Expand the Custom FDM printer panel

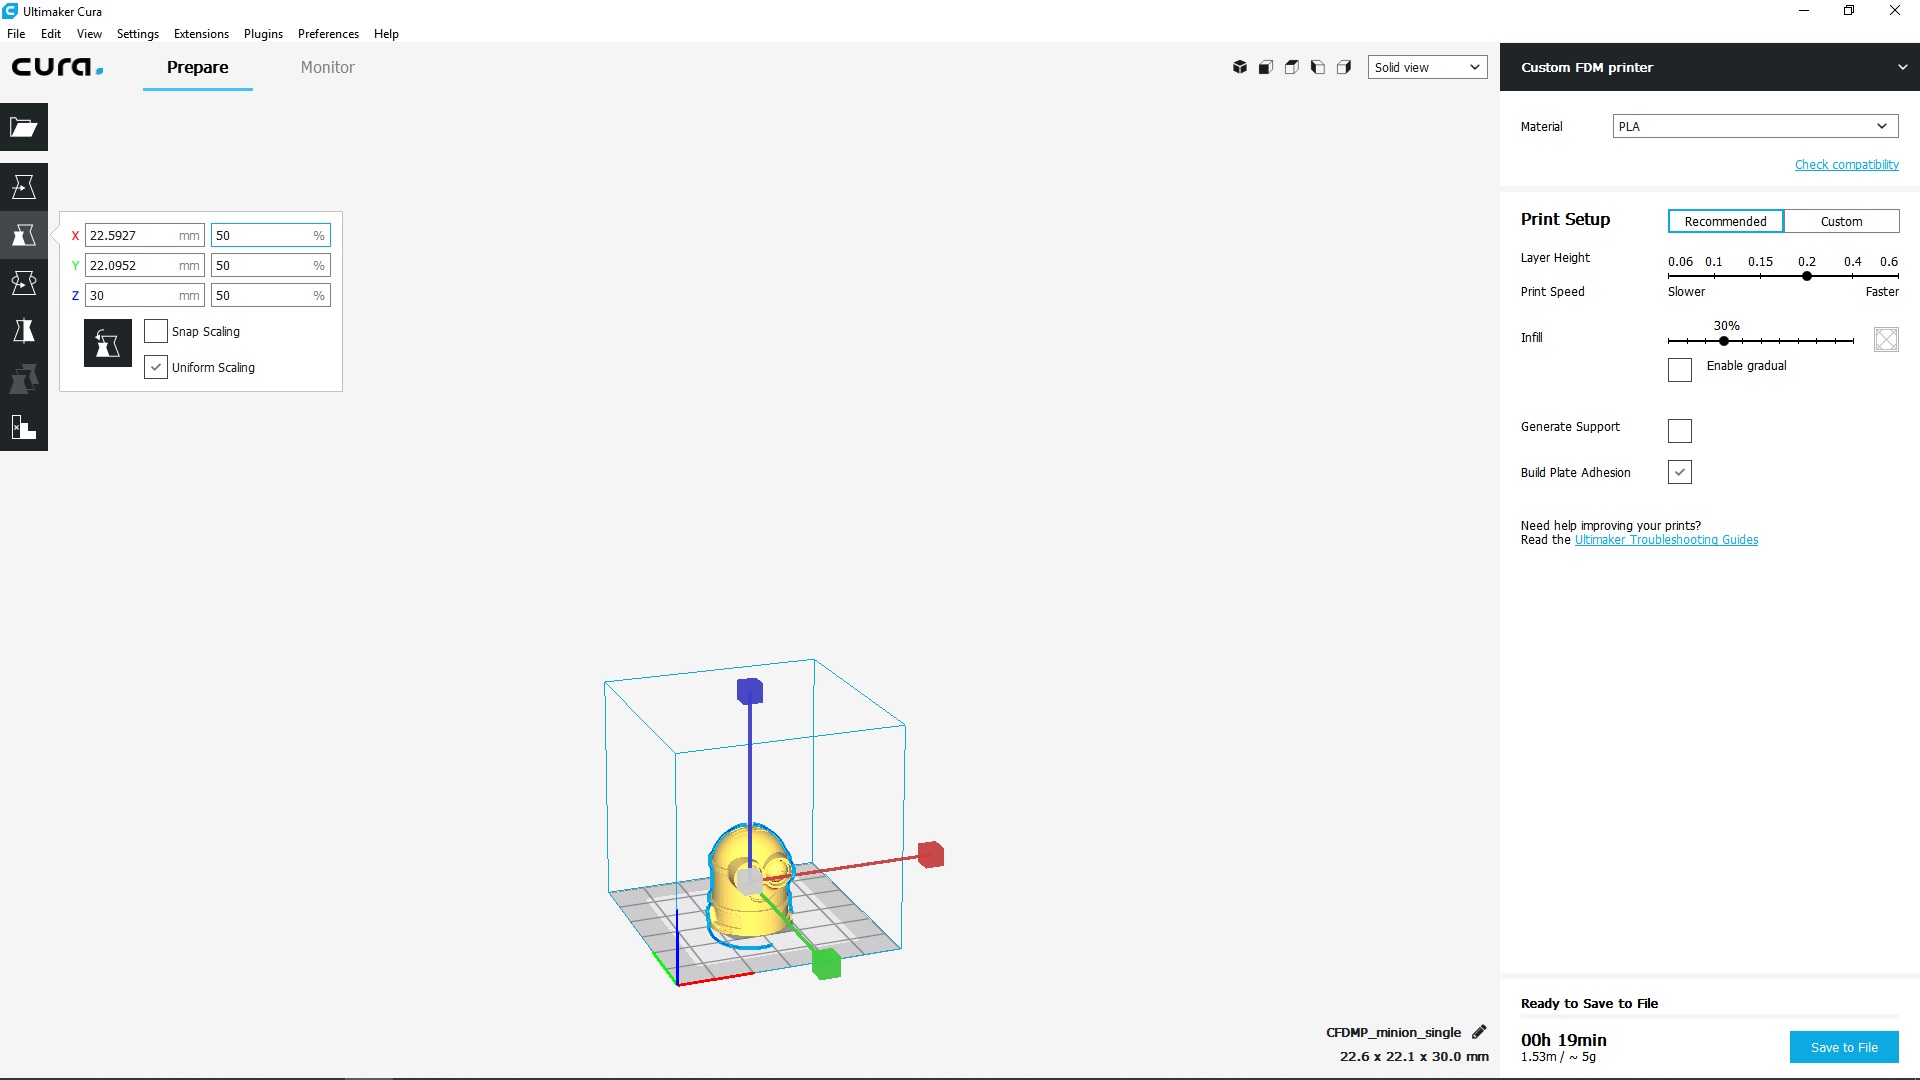1901,67
